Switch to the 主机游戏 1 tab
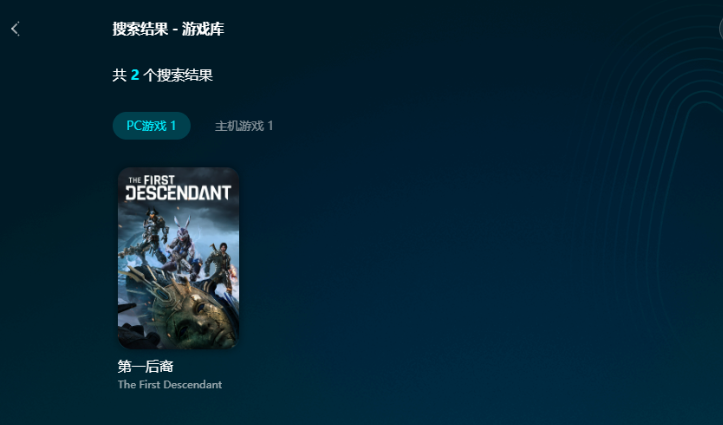The image size is (723, 425). pyautogui.click(x=244, y=126)
